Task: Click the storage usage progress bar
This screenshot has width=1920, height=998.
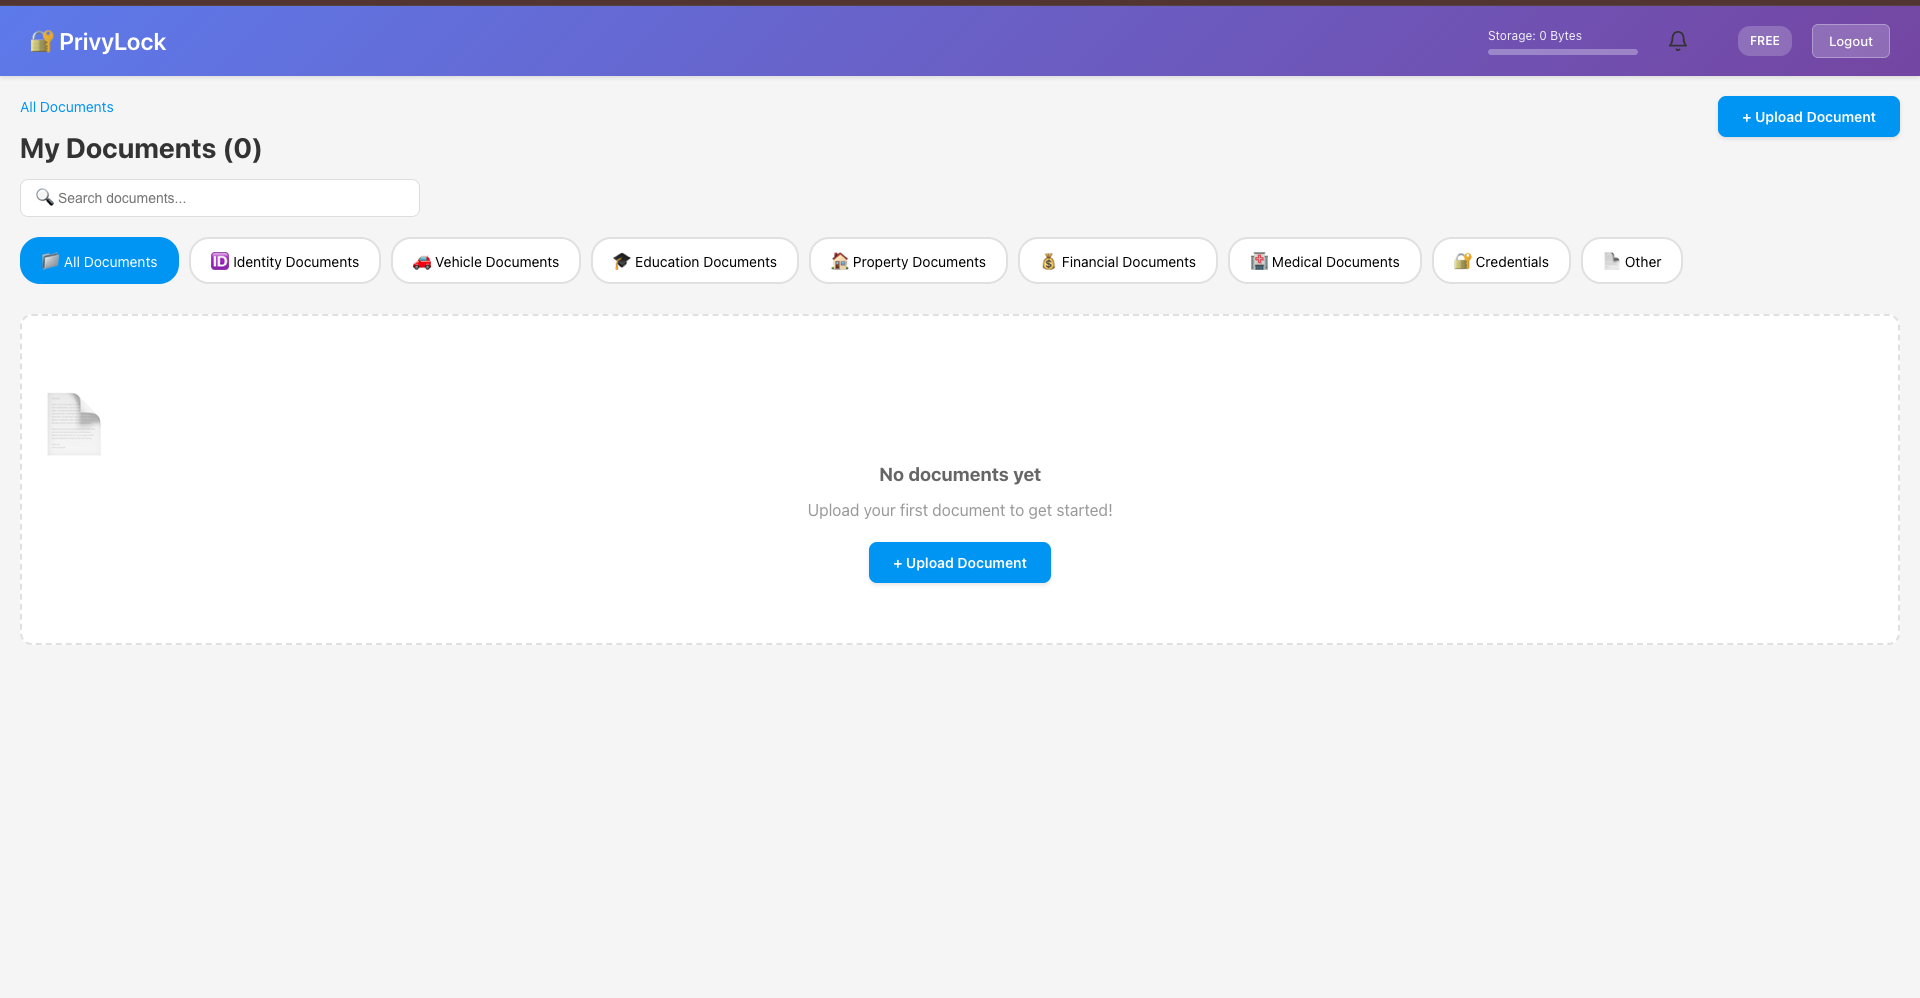Action: tap(1562, 51)
